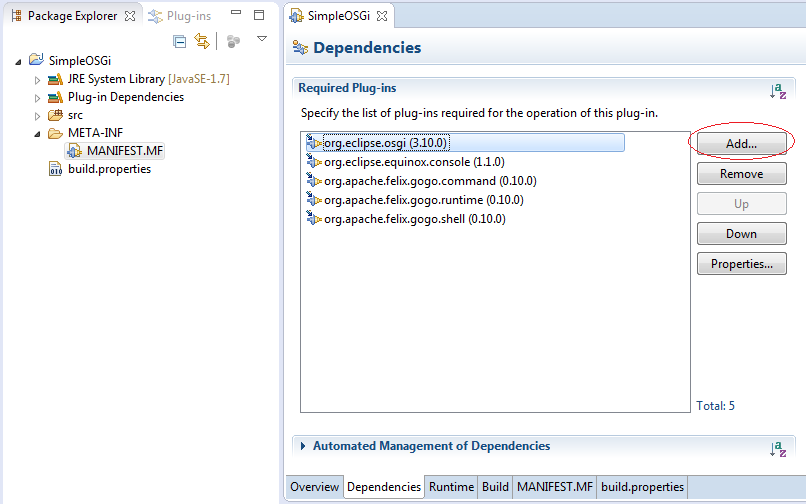Image resolution: width=806 pixels, height=504 pixels.
Task: Select MANIFEST.MF in the tree
Action: coord(125,151)
